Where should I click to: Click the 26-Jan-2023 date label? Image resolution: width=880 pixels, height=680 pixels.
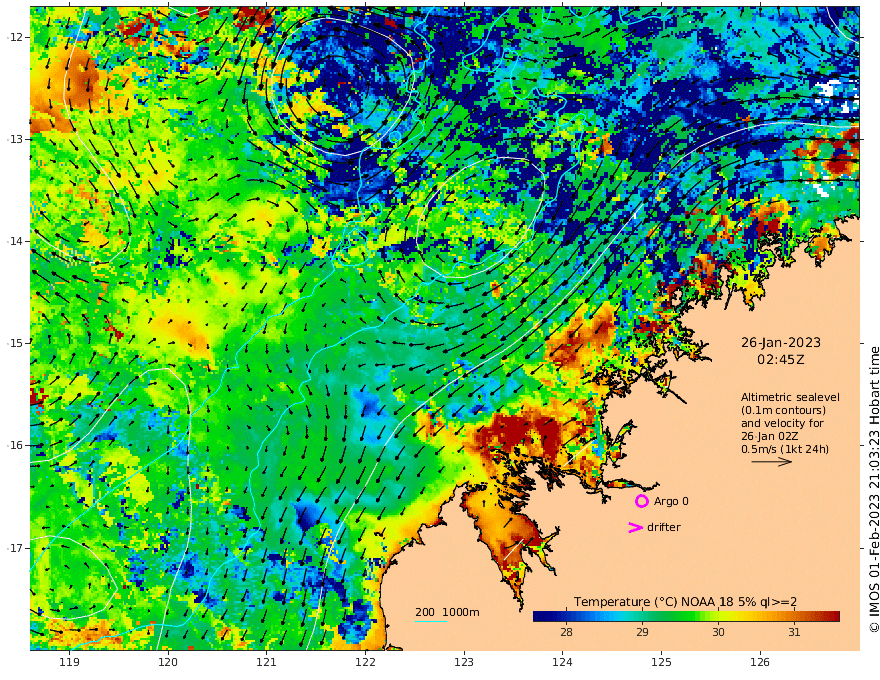tap(781, 342)
